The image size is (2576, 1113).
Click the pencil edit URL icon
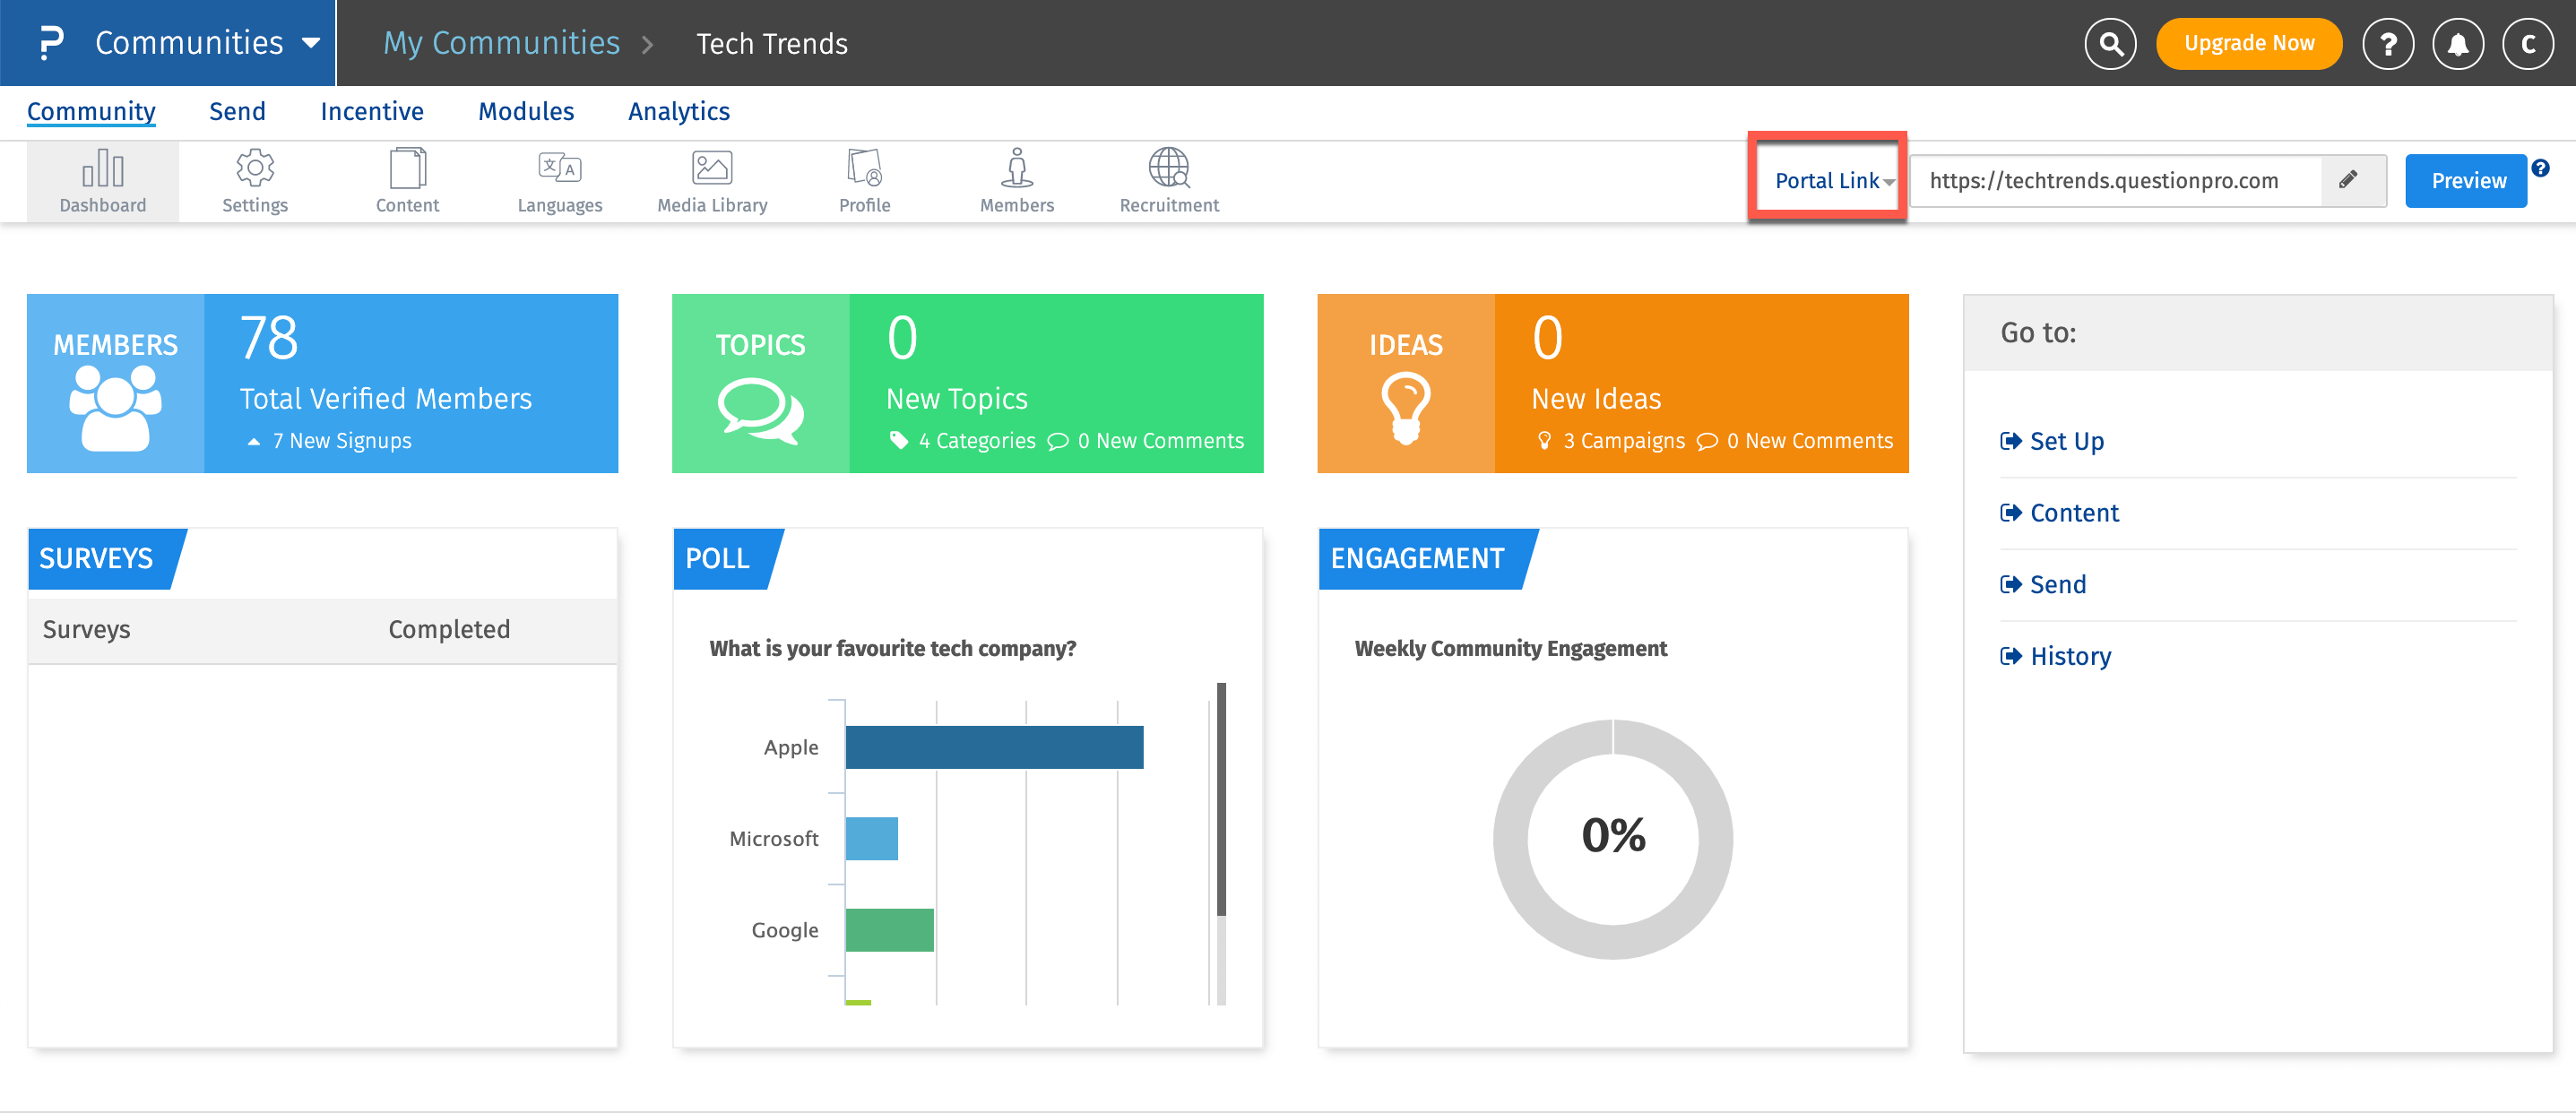pyautogui.click(x=2349, y=180)
